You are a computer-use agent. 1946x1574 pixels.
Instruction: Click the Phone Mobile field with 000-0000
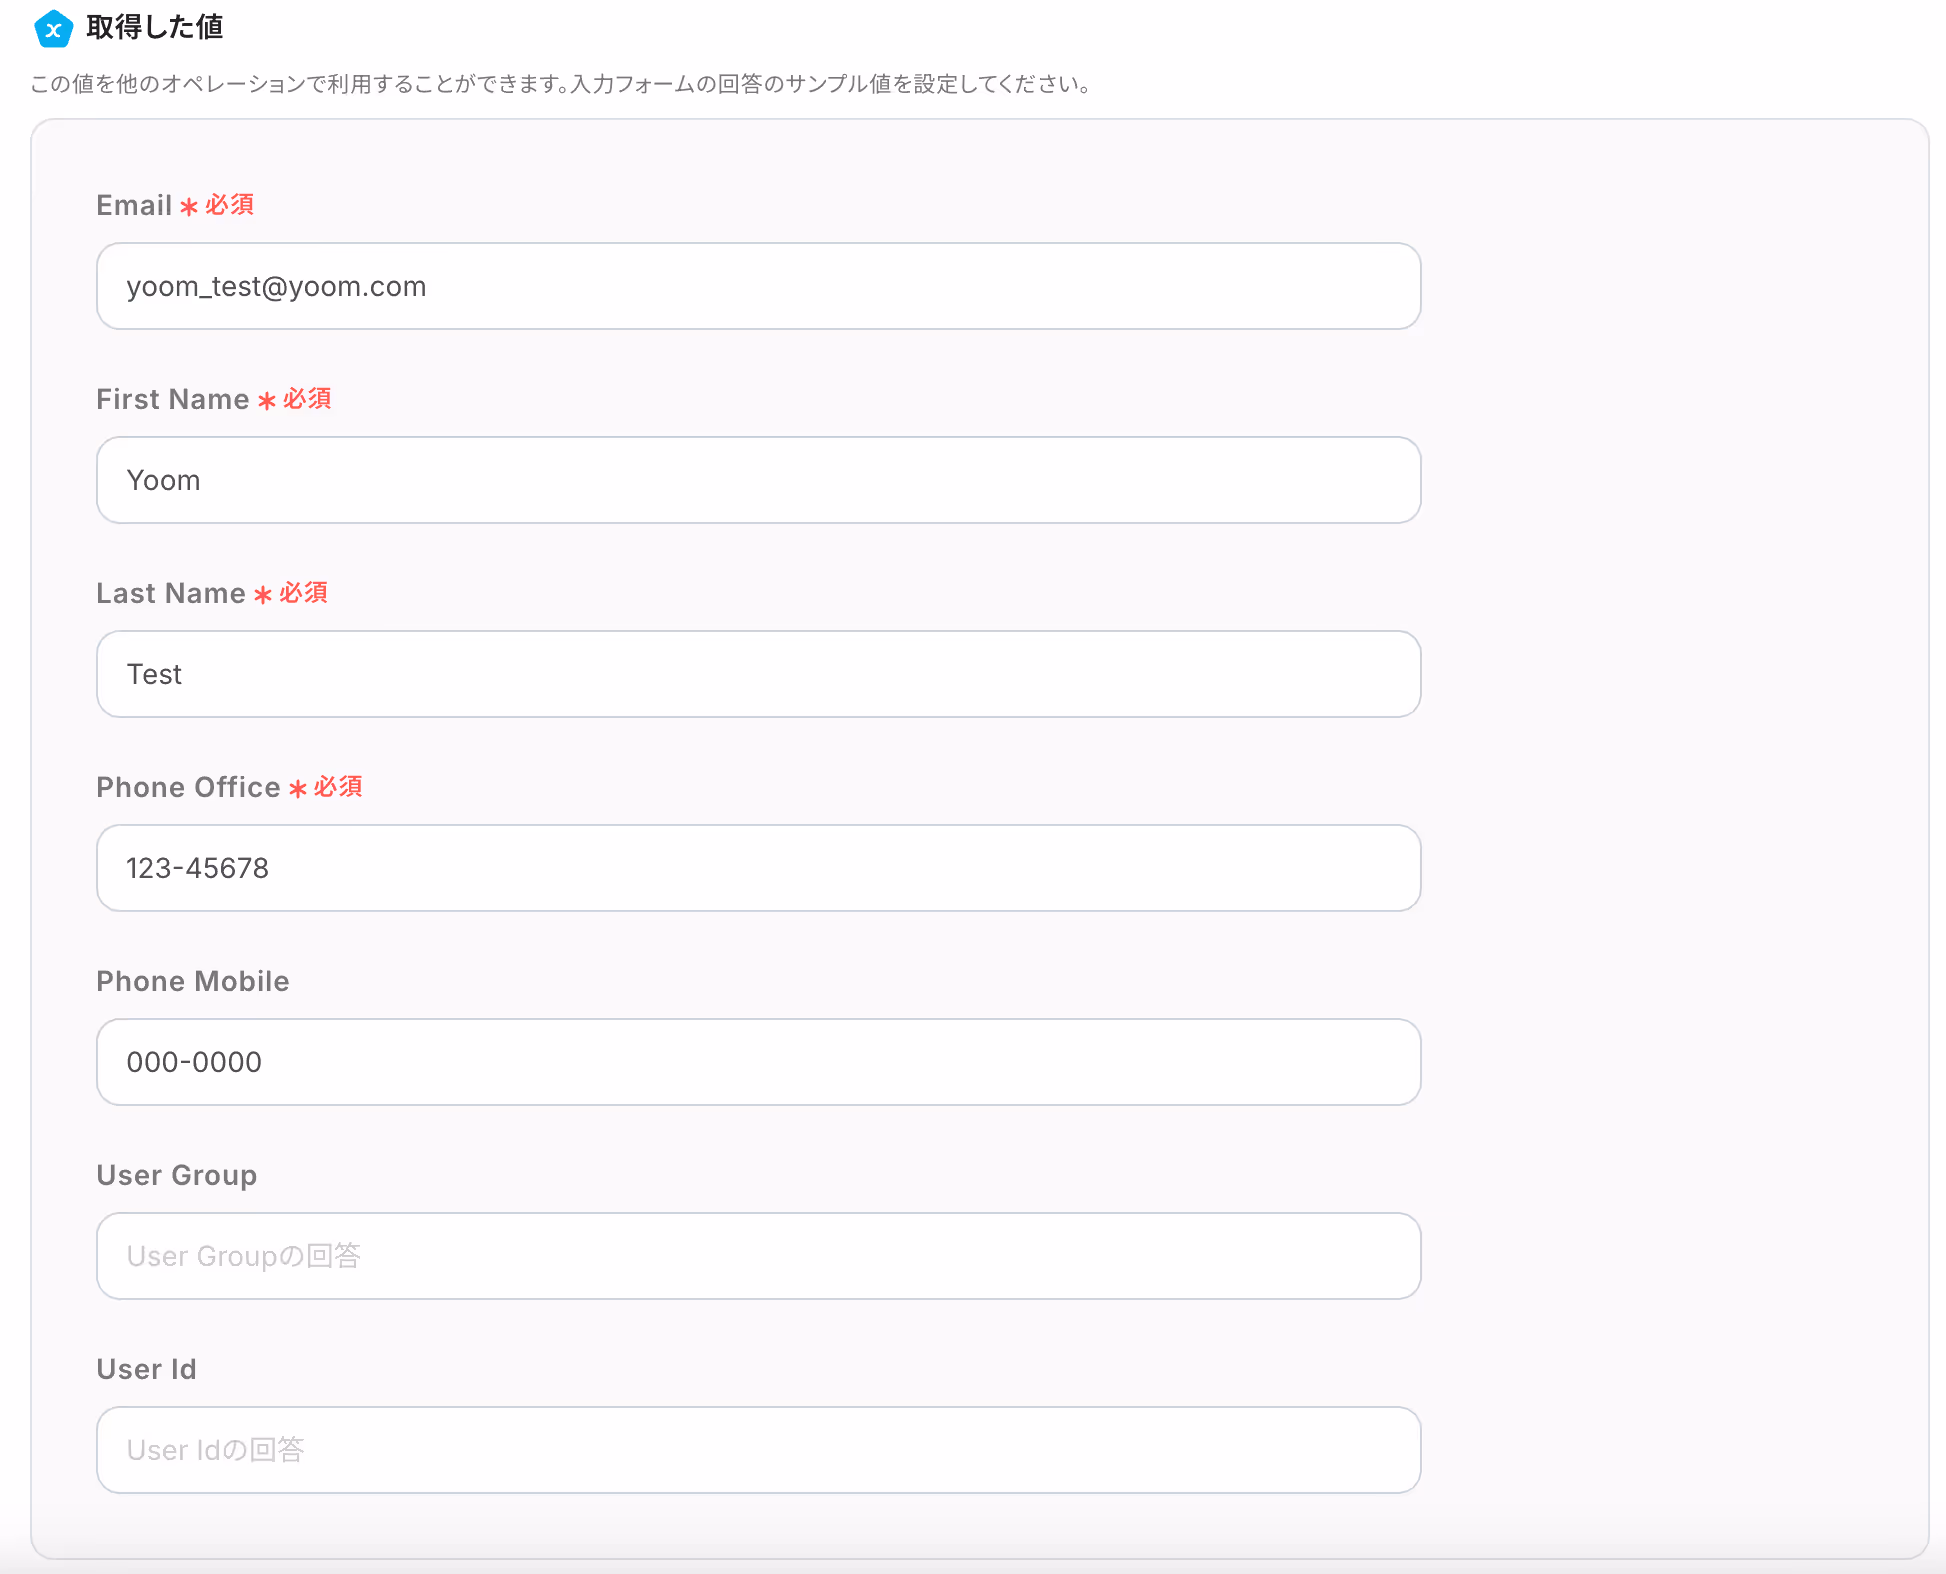pyautogui.click(x=758, y=1062)
